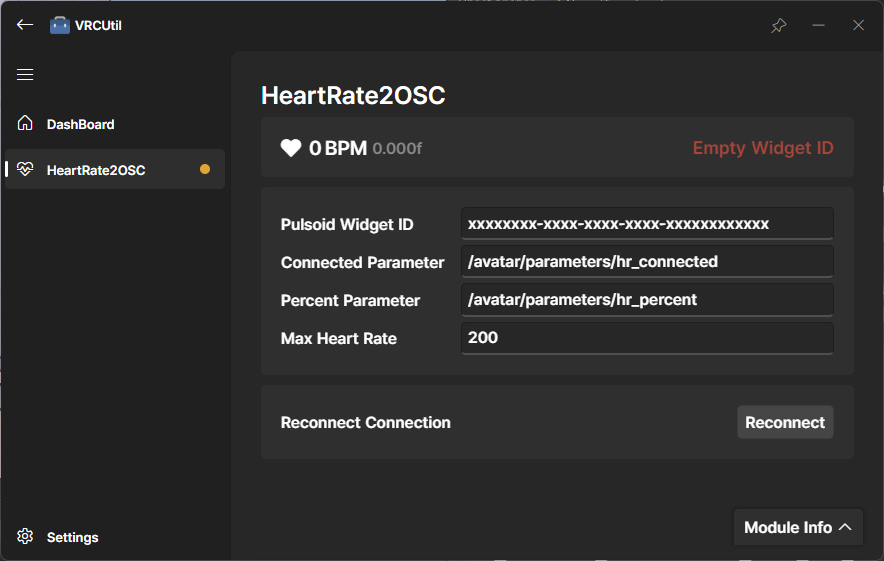Image resolution: width=884 pixels, height=561 pixels.
Task: Select the HeartRate2OSC navigation item
Action: 96,170
